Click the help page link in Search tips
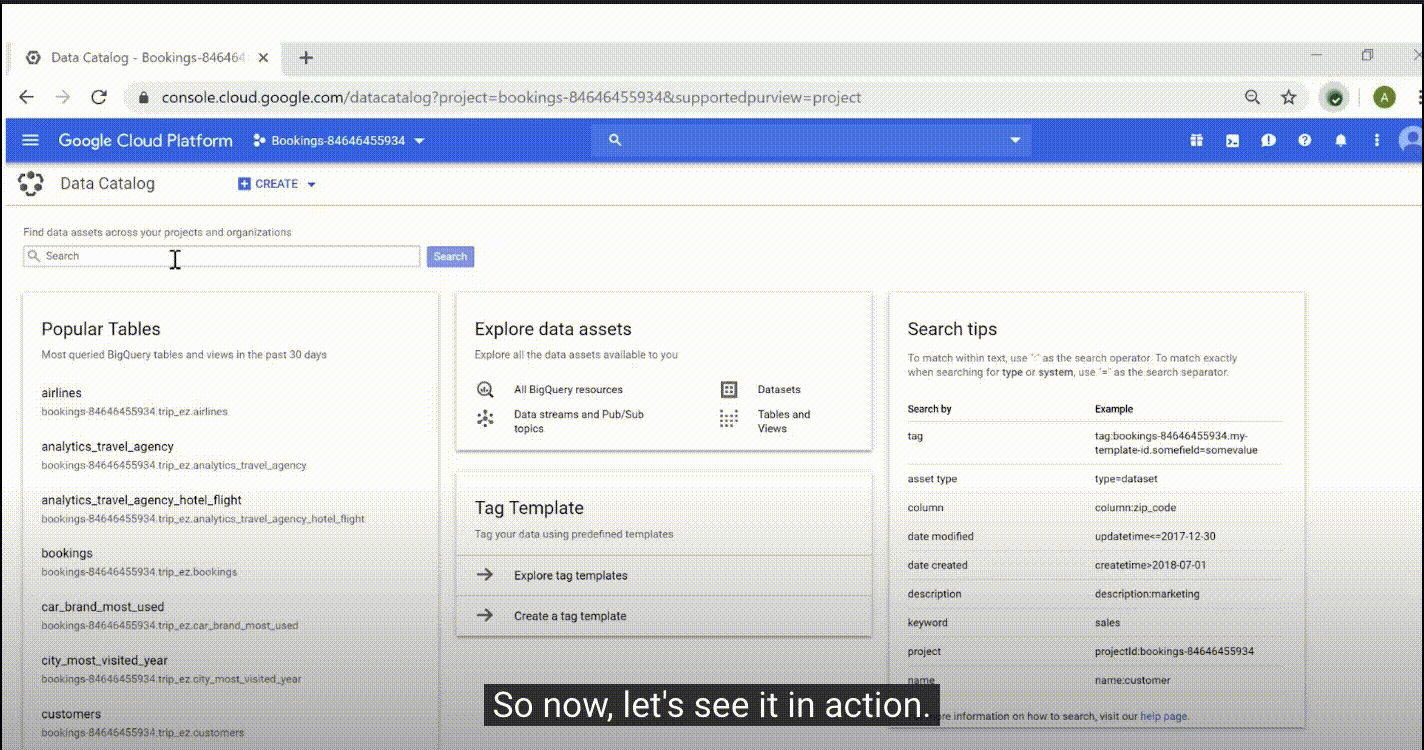 [x=1164, y=716]
